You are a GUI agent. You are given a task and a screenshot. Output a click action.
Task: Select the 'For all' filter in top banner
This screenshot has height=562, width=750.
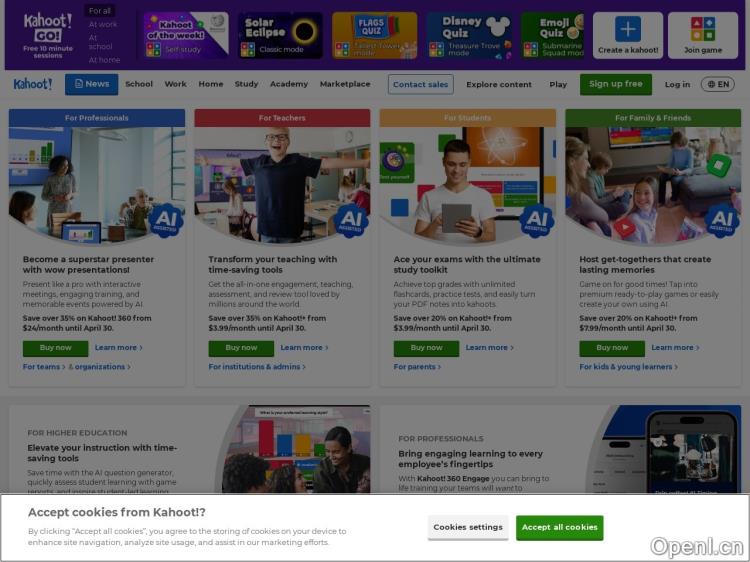[x=99, y=11]
